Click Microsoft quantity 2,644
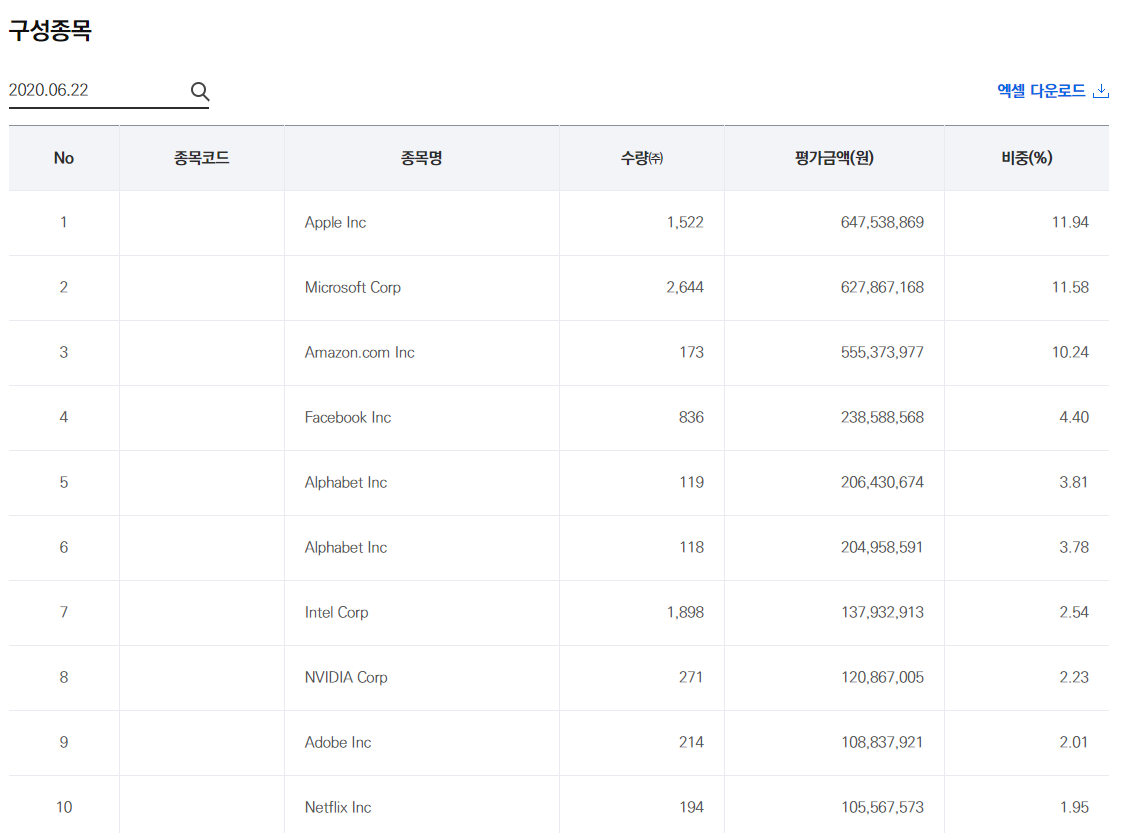Screen dimensions: 1144x833 pyautogui.click(x=685, y=287)
